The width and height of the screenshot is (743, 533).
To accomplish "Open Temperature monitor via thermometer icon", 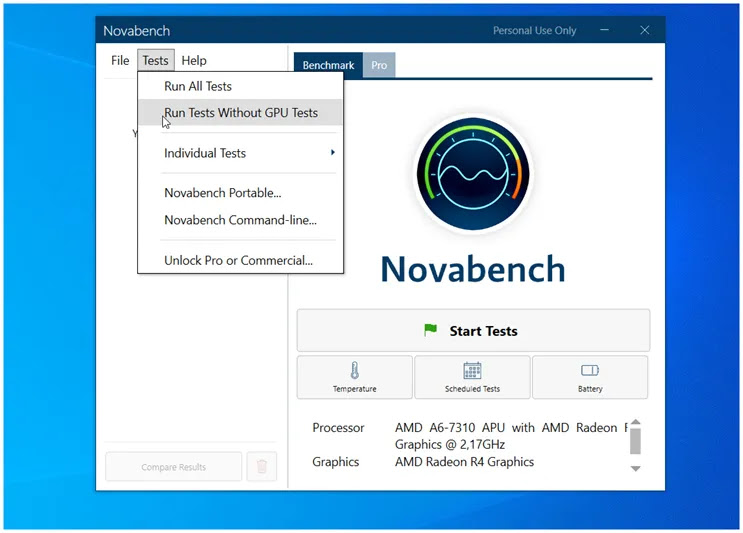I will point(354,370).
